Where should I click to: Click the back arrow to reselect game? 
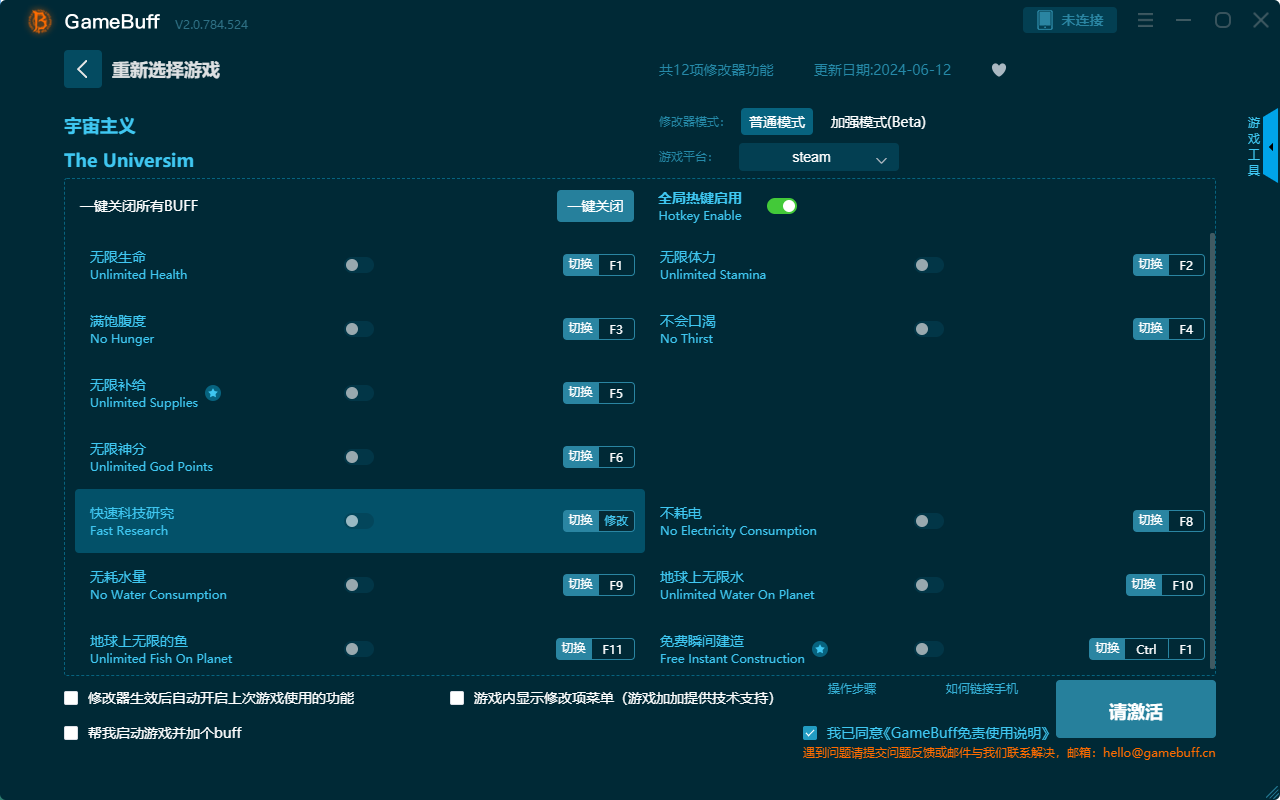coord(83,69)
